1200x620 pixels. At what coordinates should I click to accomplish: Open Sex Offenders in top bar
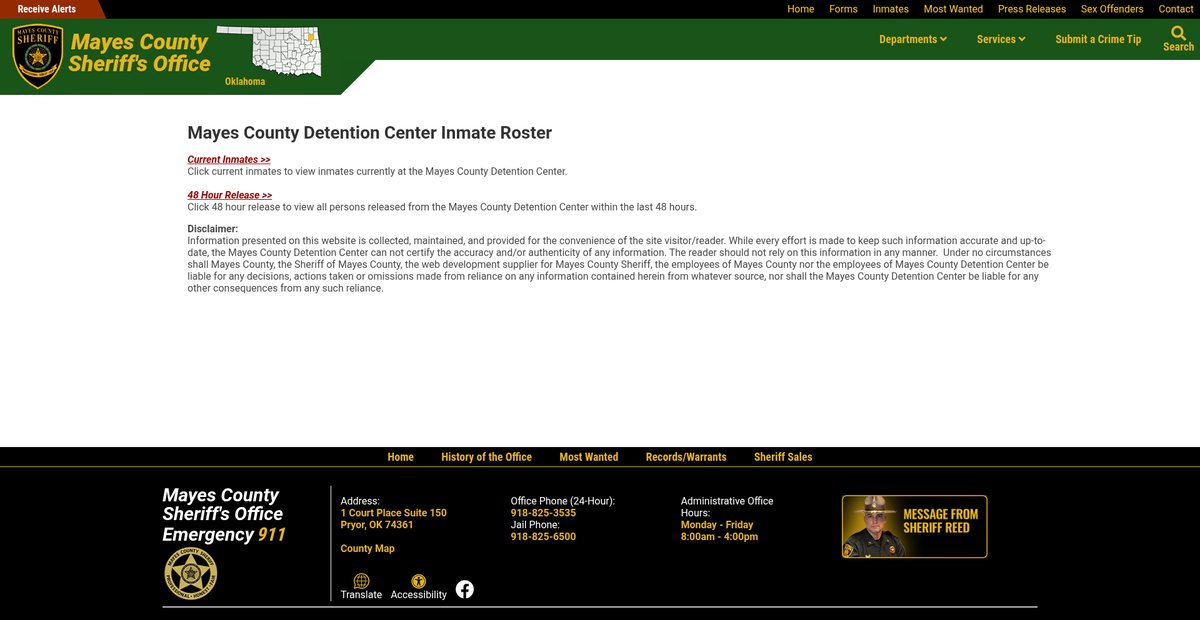[x=1112, y=9]
